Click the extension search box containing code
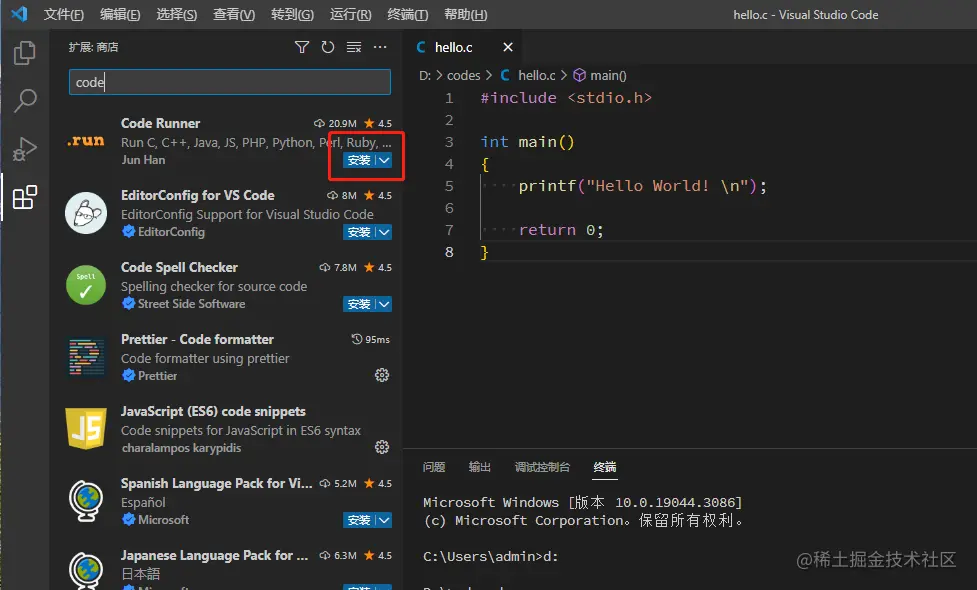Image resolution: width=977 pixels, height=590 pixels. pyautogui.click(x=230, y=82)
